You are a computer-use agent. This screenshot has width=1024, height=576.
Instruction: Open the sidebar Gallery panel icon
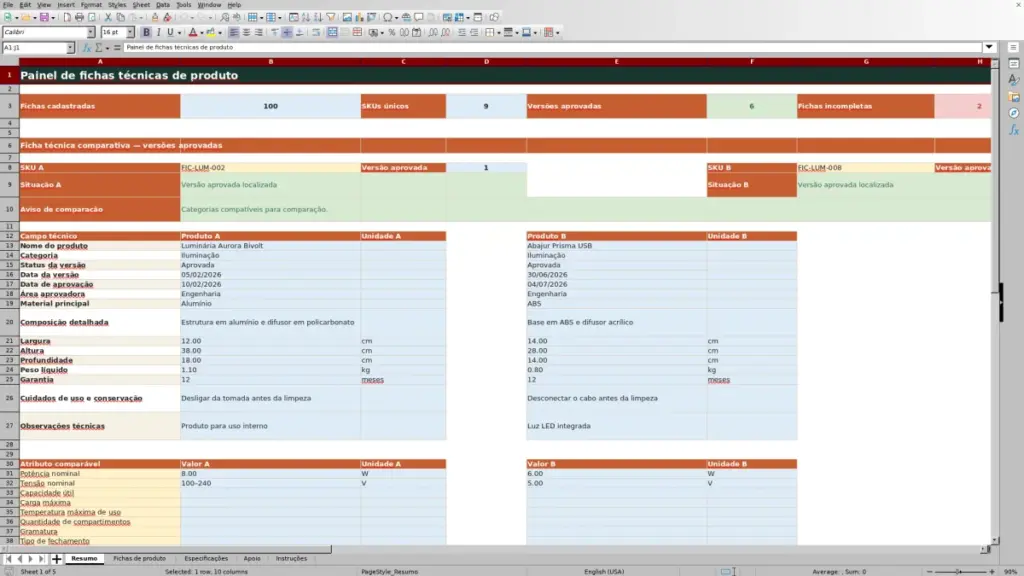pyautogui.click(x=1014, y=97)
